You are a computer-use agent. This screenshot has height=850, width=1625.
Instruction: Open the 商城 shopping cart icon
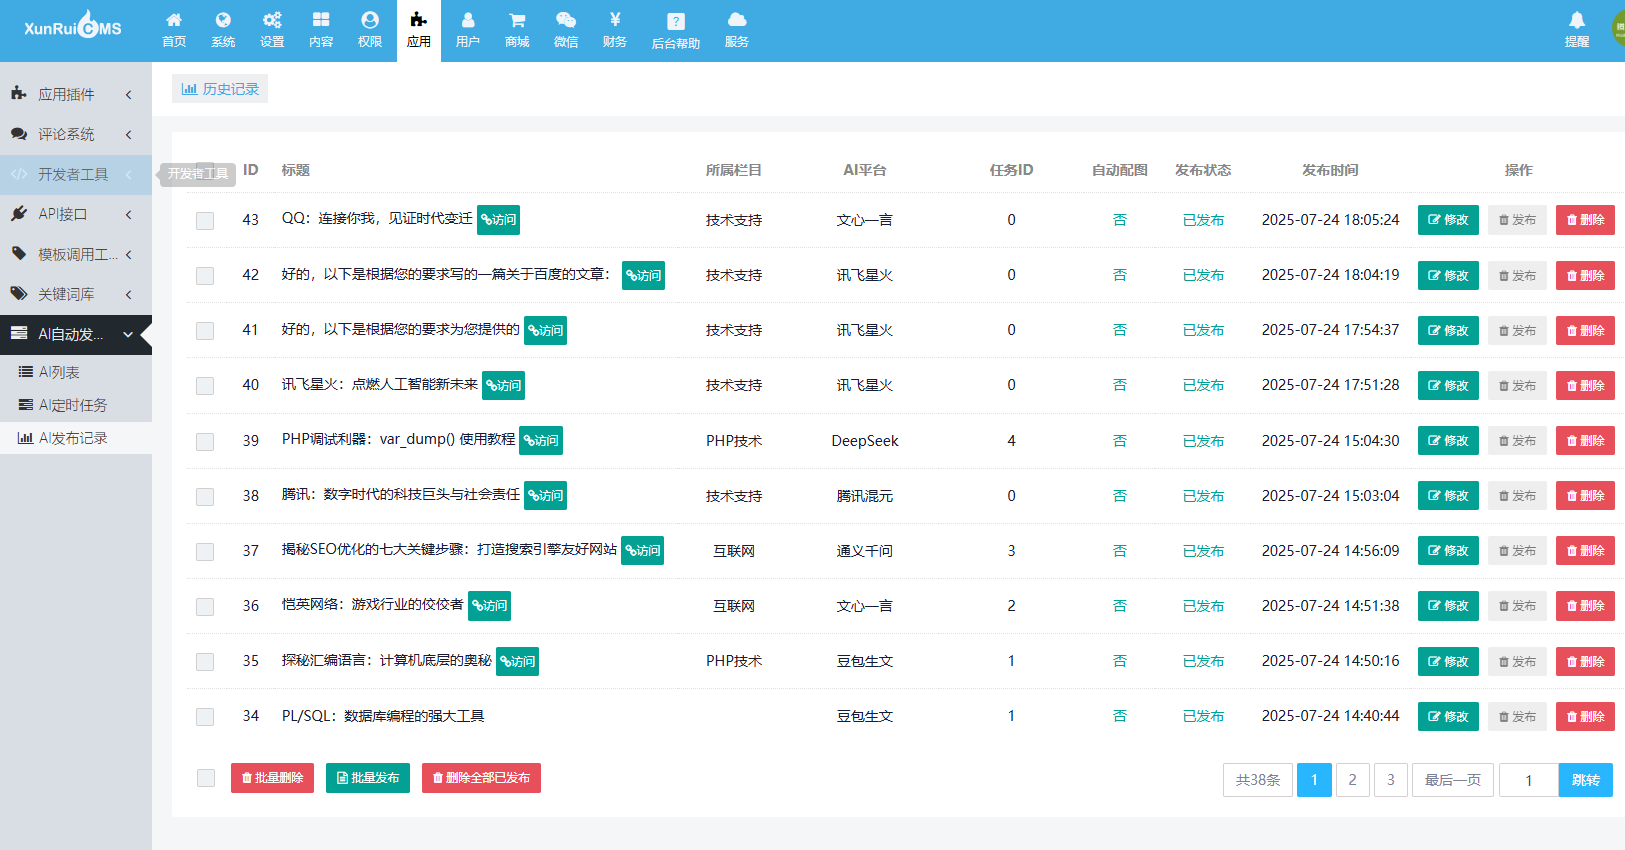517,30
